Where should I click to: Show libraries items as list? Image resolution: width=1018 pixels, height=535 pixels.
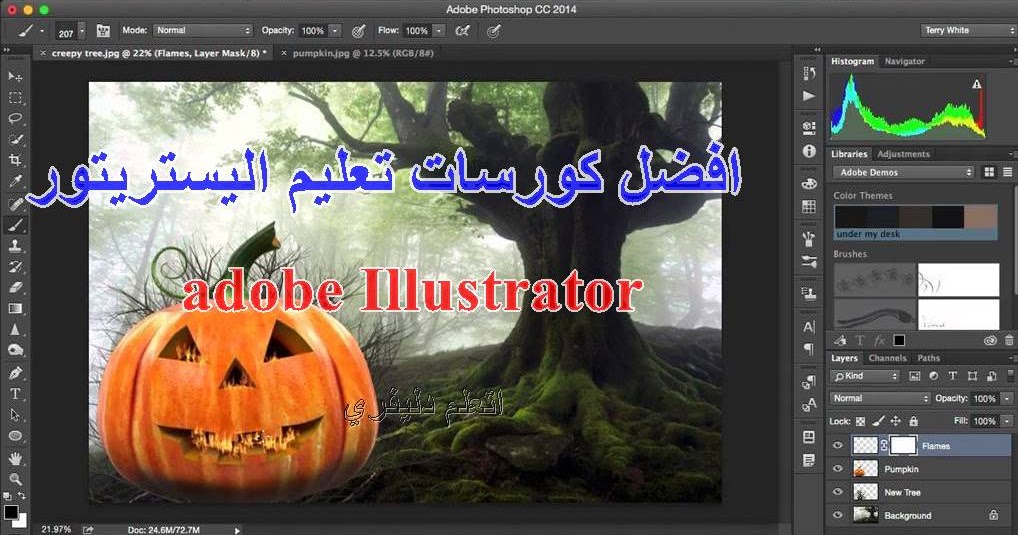[x=1007, y=172]
